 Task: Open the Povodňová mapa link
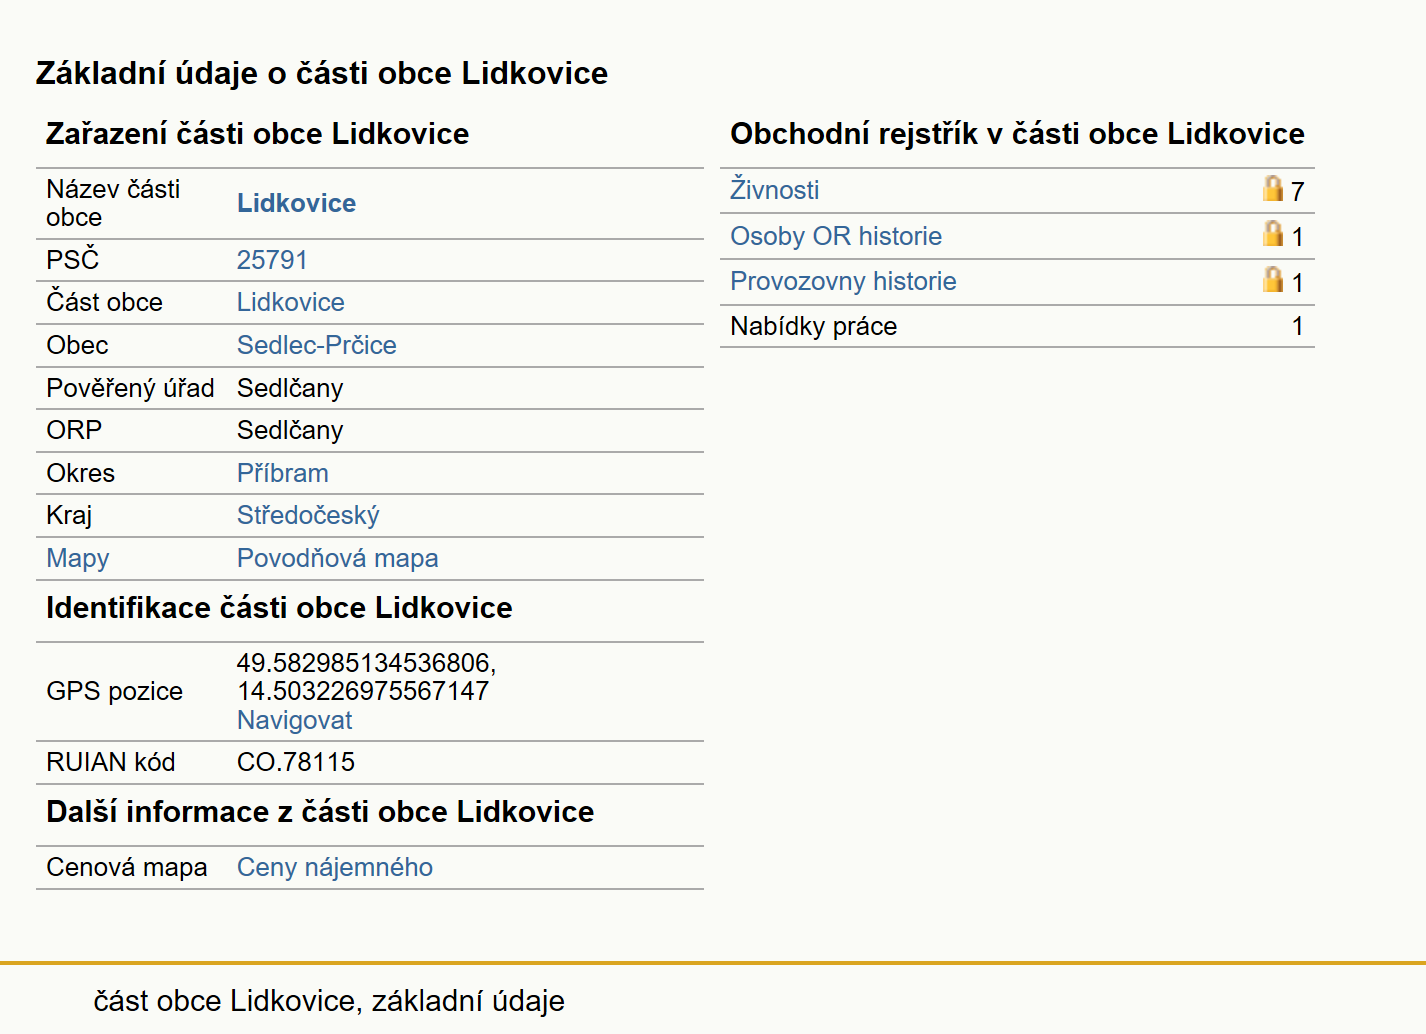(x=337, y=558)
